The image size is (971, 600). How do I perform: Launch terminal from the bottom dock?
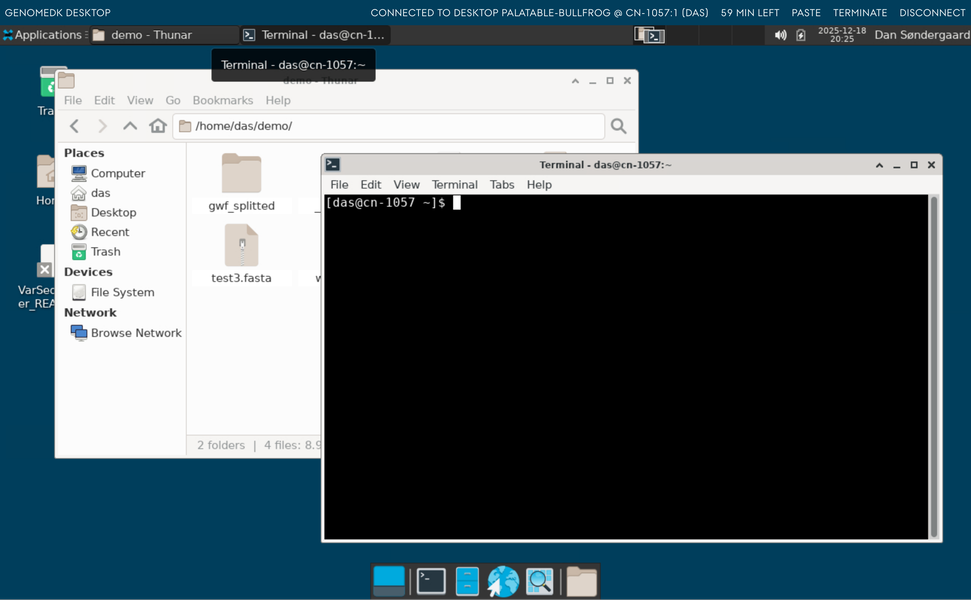[x=431, y=581]
